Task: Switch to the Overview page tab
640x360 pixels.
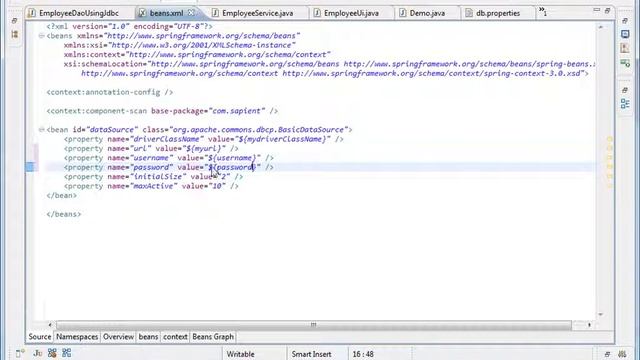Action: click(x=118, y=337)
